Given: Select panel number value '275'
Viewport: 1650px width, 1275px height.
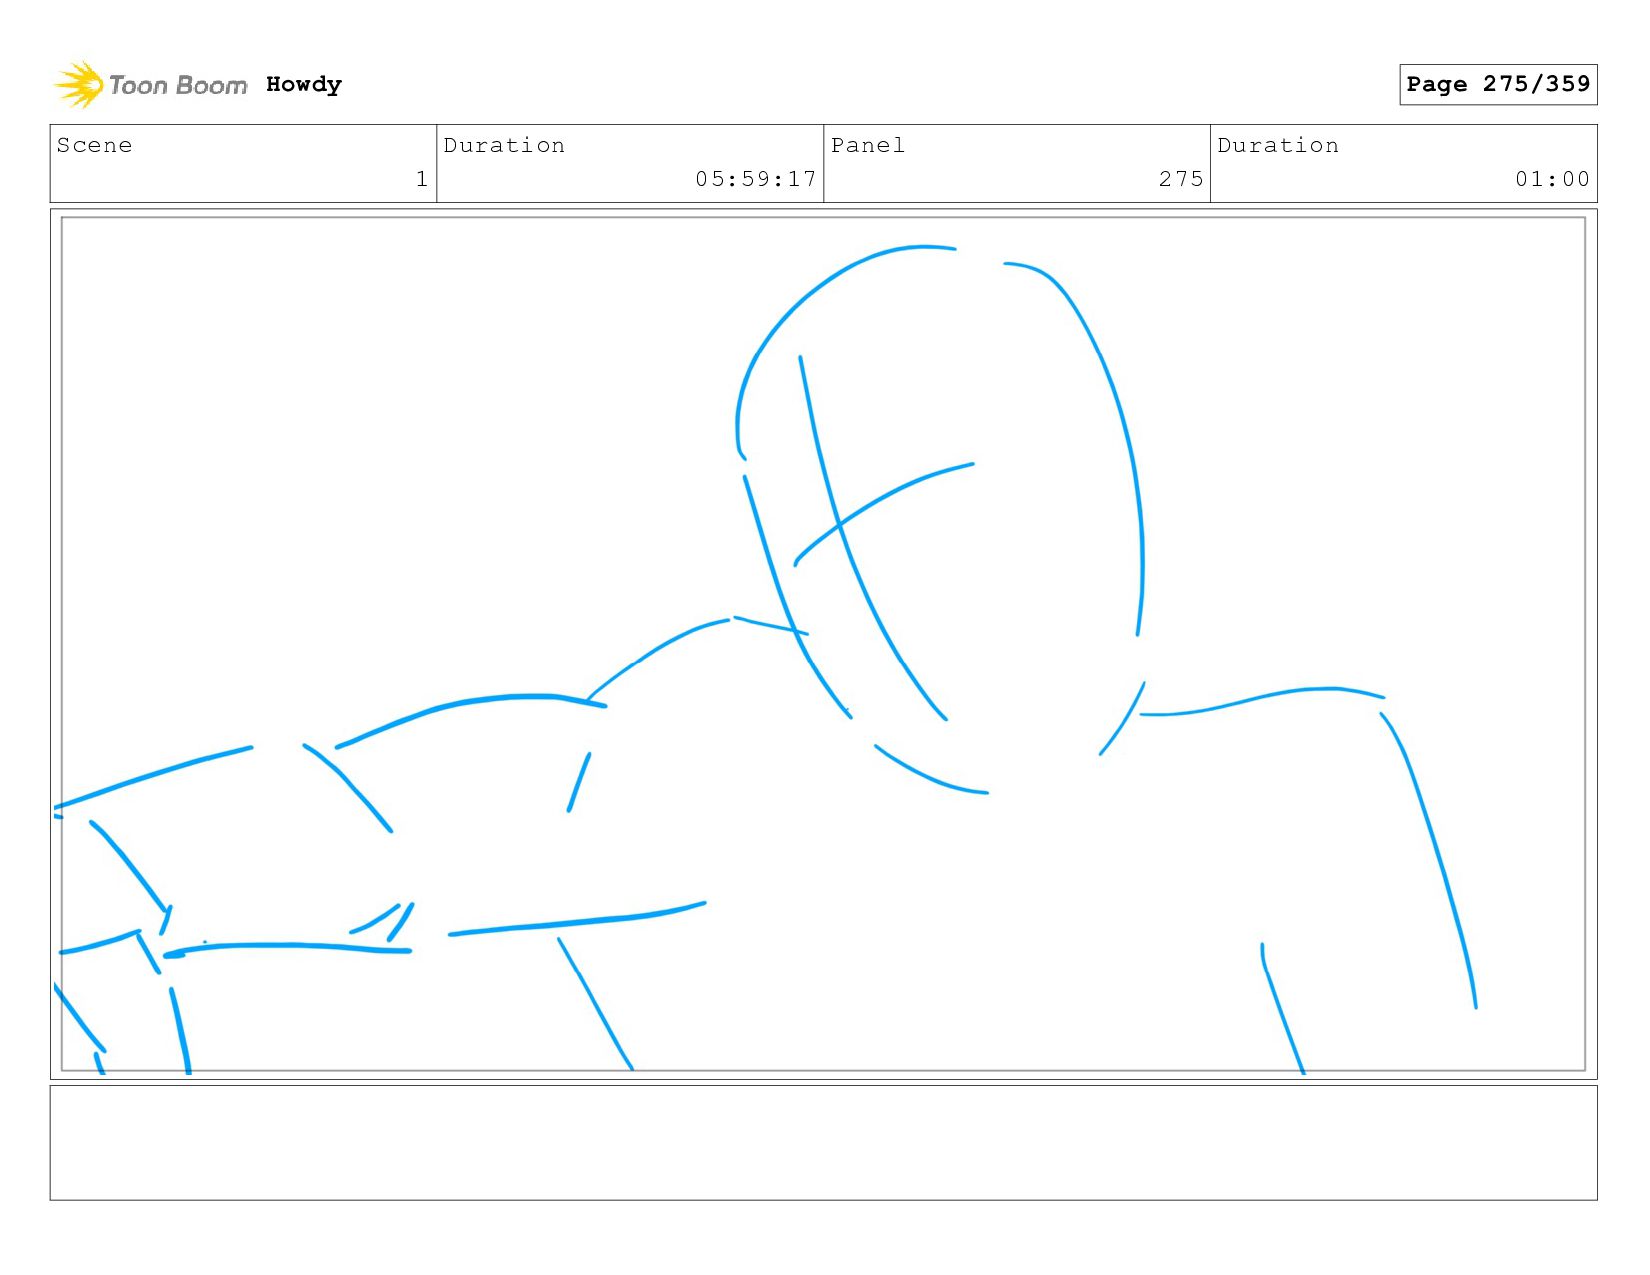Looking at the screenshot, I should [x=1181, y=179].
